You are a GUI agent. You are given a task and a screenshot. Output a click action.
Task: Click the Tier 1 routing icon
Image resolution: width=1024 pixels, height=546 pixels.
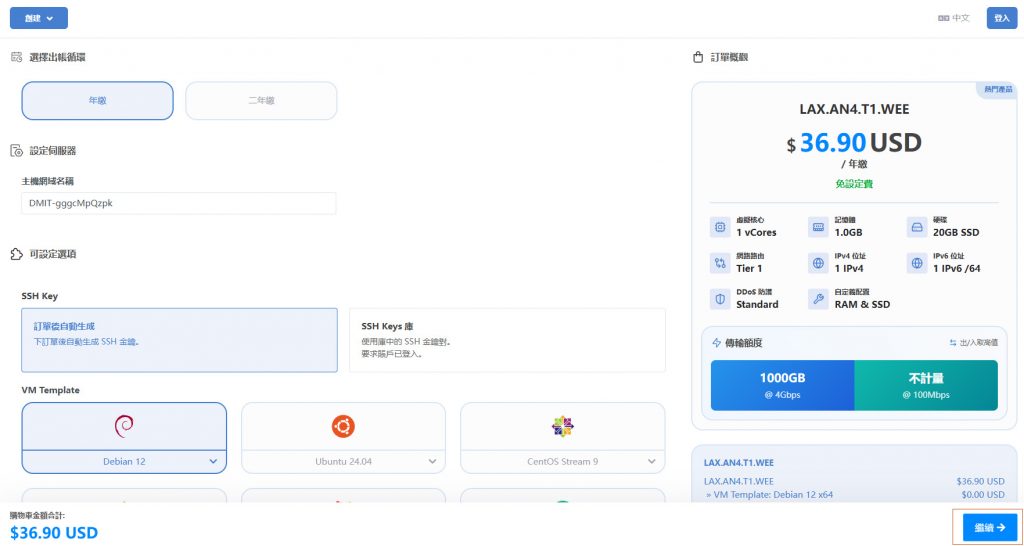(x=720, y=263)
